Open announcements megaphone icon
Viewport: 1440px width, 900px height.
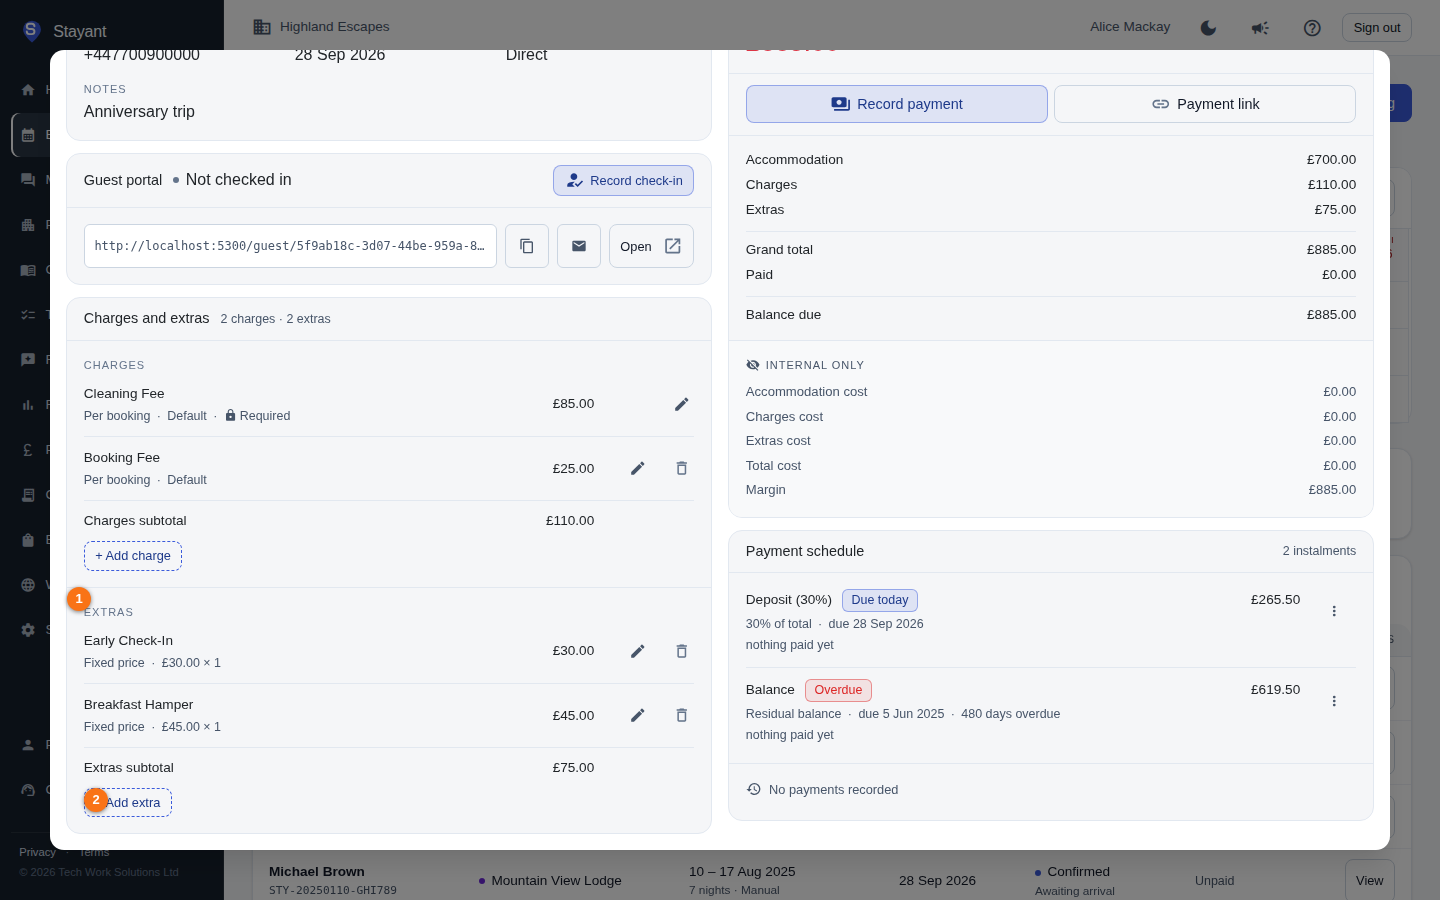(x=1260, y=28)
